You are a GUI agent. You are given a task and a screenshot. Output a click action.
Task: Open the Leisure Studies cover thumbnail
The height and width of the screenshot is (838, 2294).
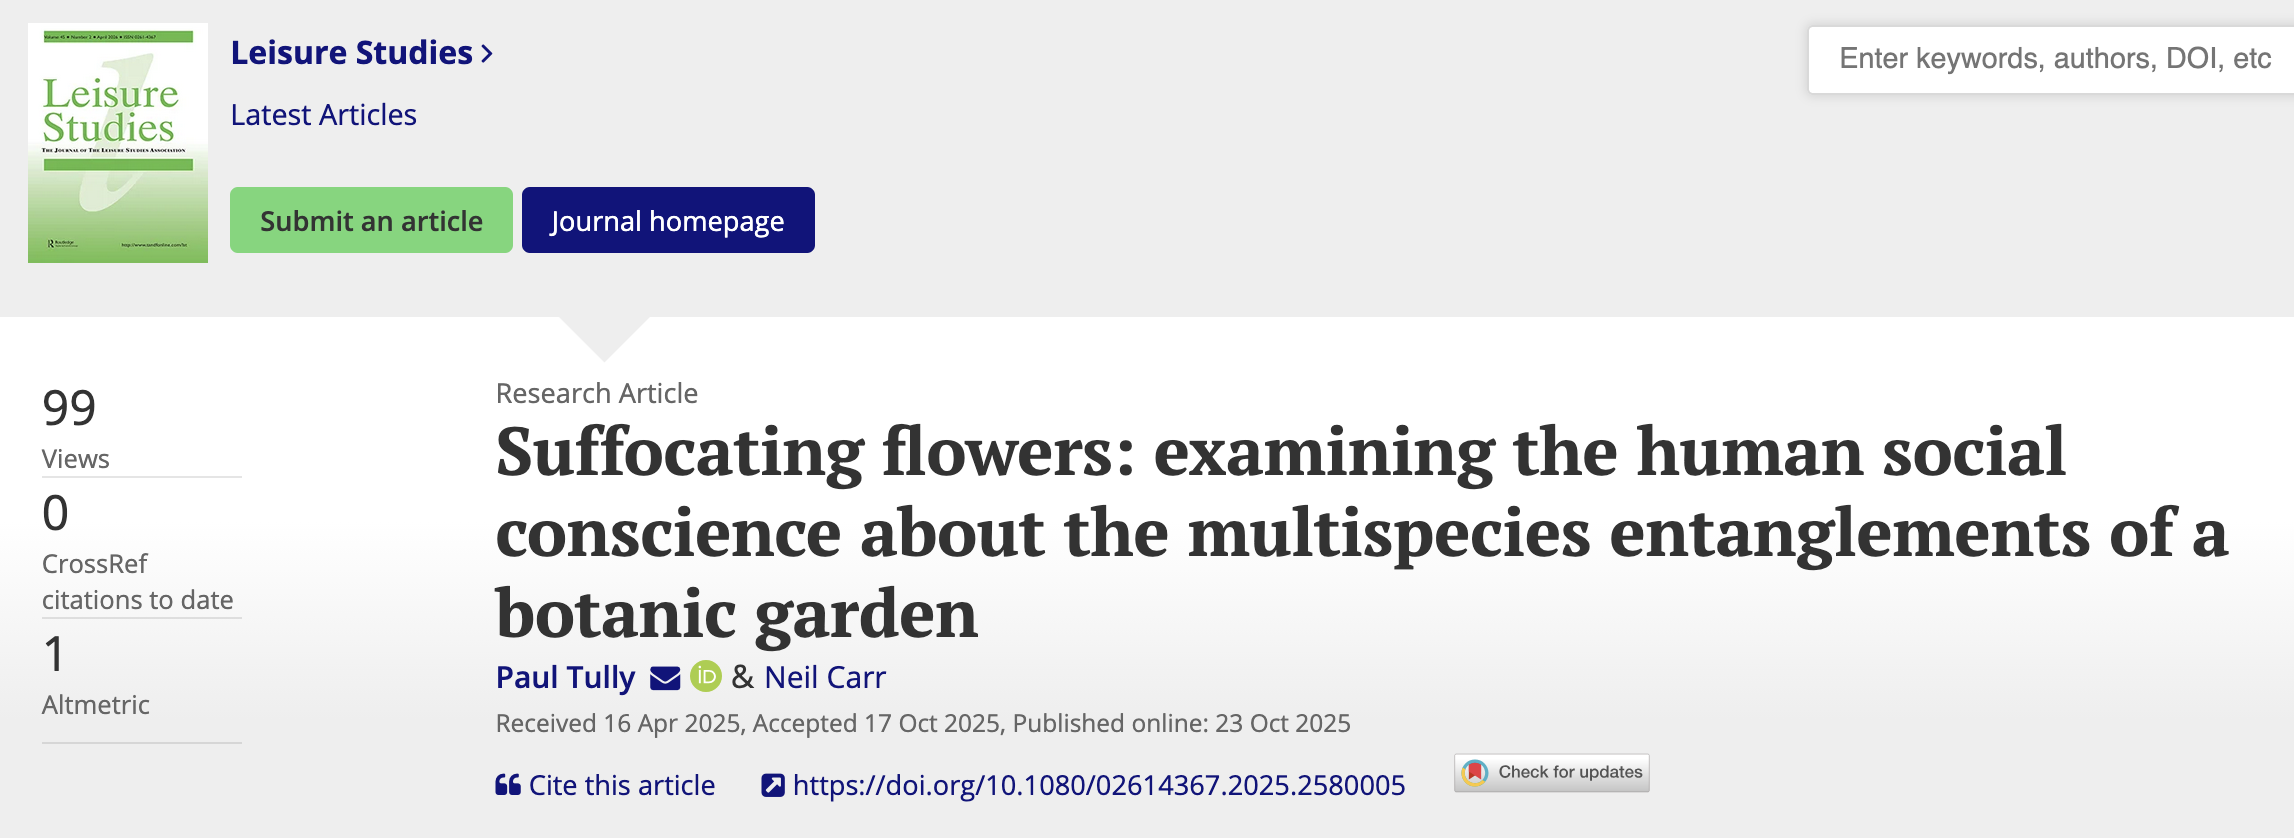118,143
